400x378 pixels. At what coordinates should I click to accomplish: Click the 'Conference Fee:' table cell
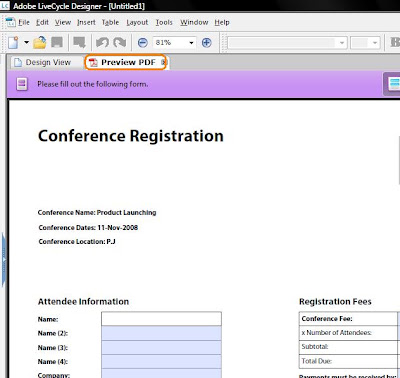click(x=348, y=319)
